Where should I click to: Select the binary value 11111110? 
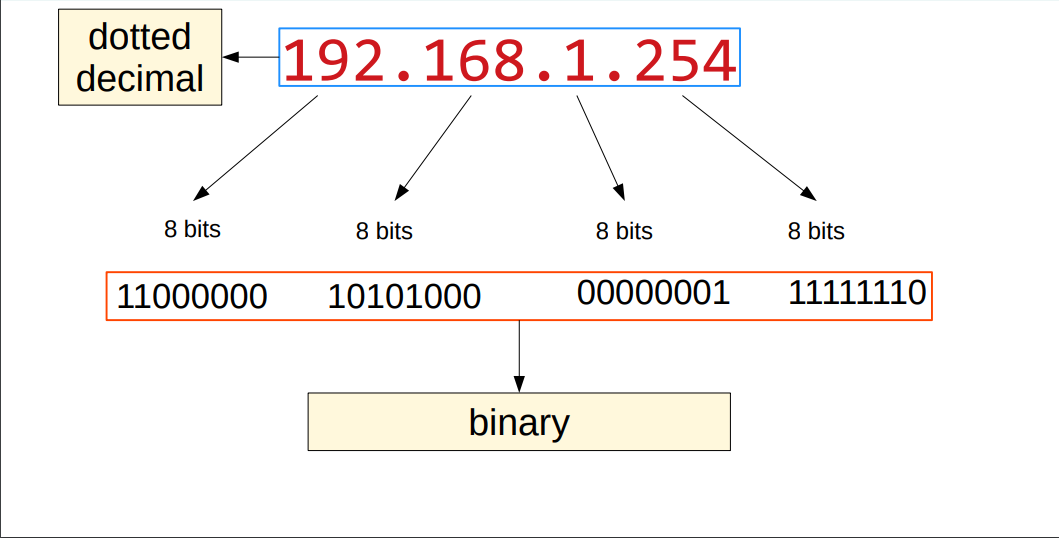(857, 293)
